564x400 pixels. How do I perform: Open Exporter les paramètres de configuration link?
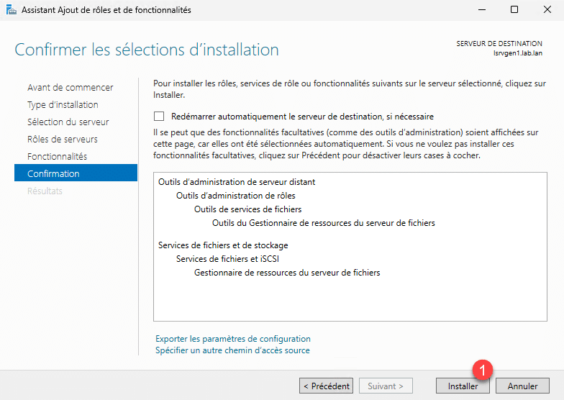pos(233,339)
